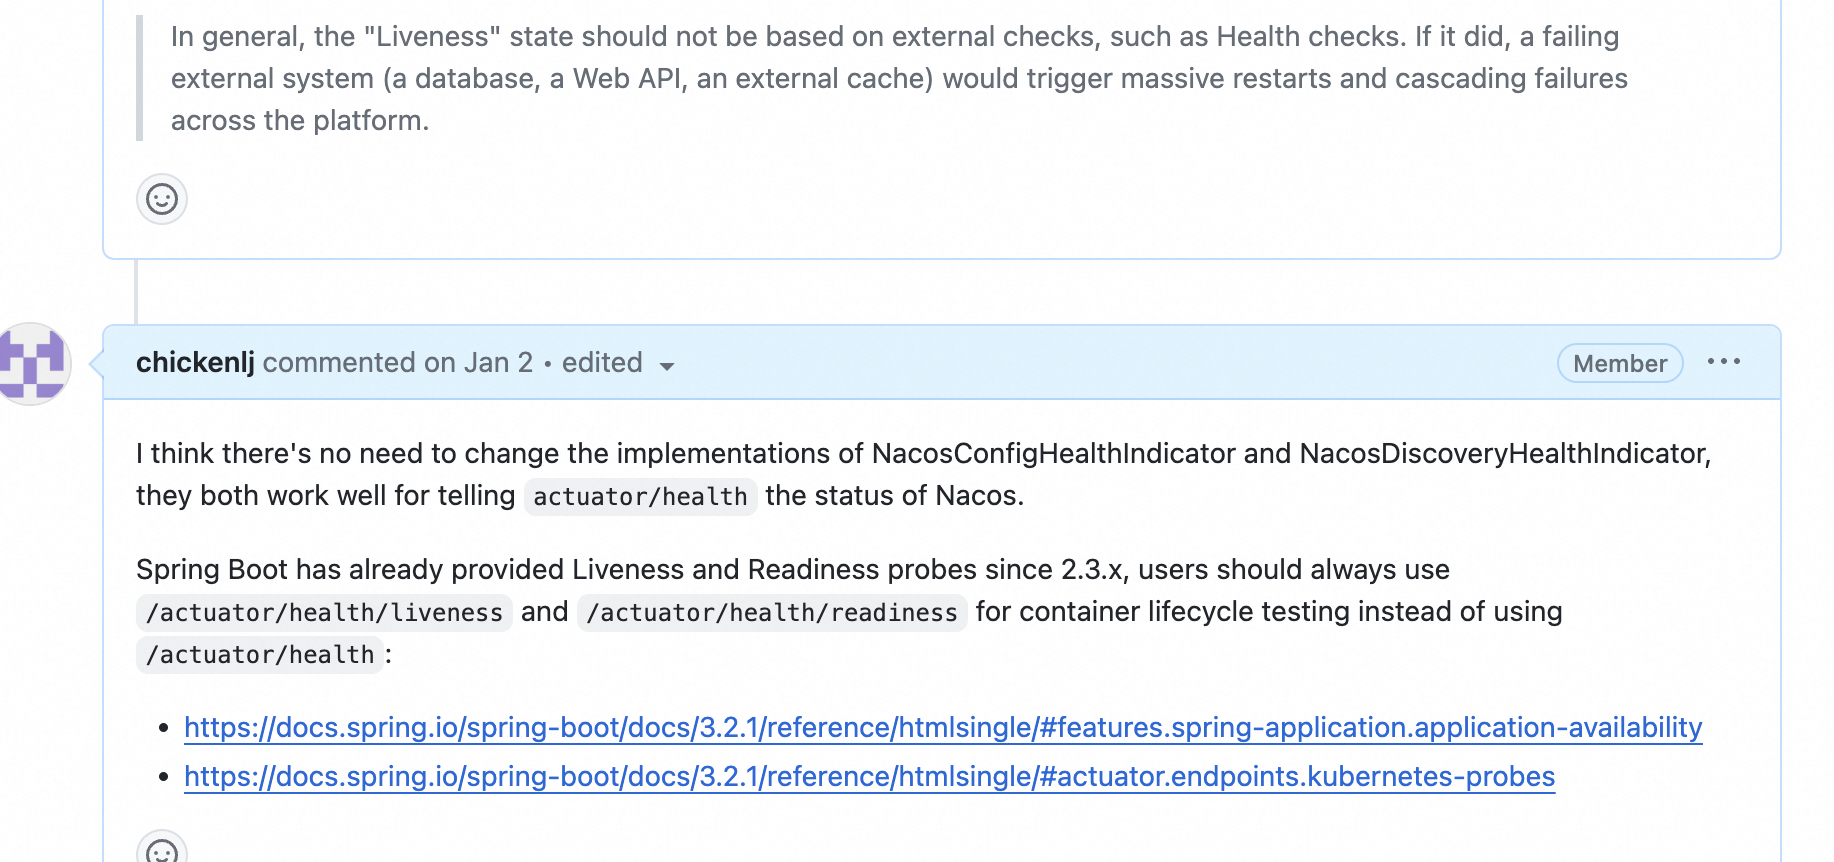Click the /actuator/health/readiness code snippet
1834x862 pixels.
tap(772, 612)
